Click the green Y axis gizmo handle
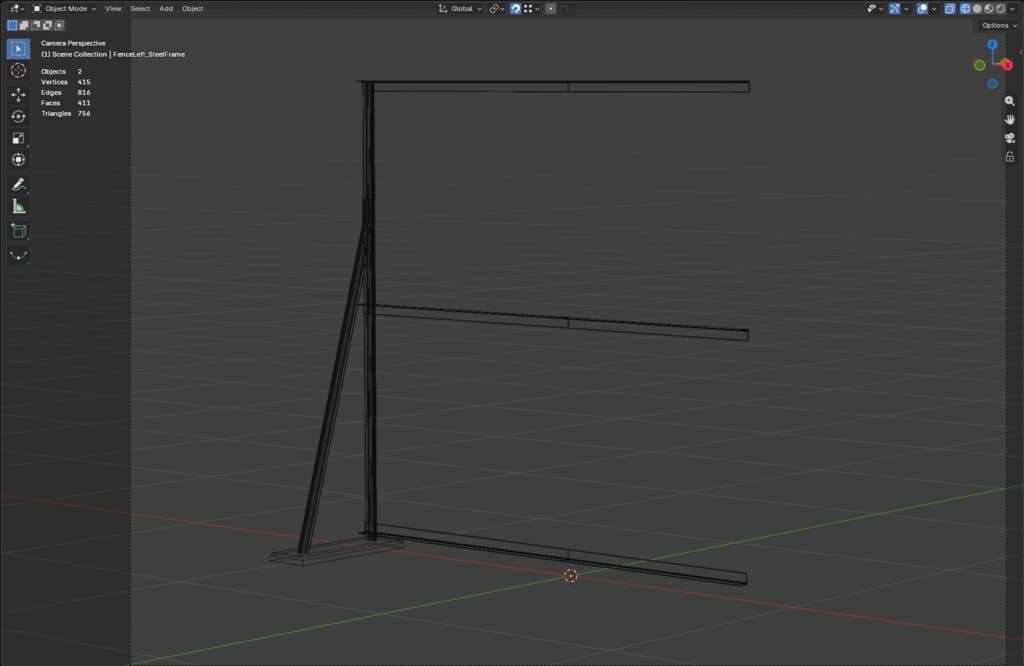 coord(980,65)
